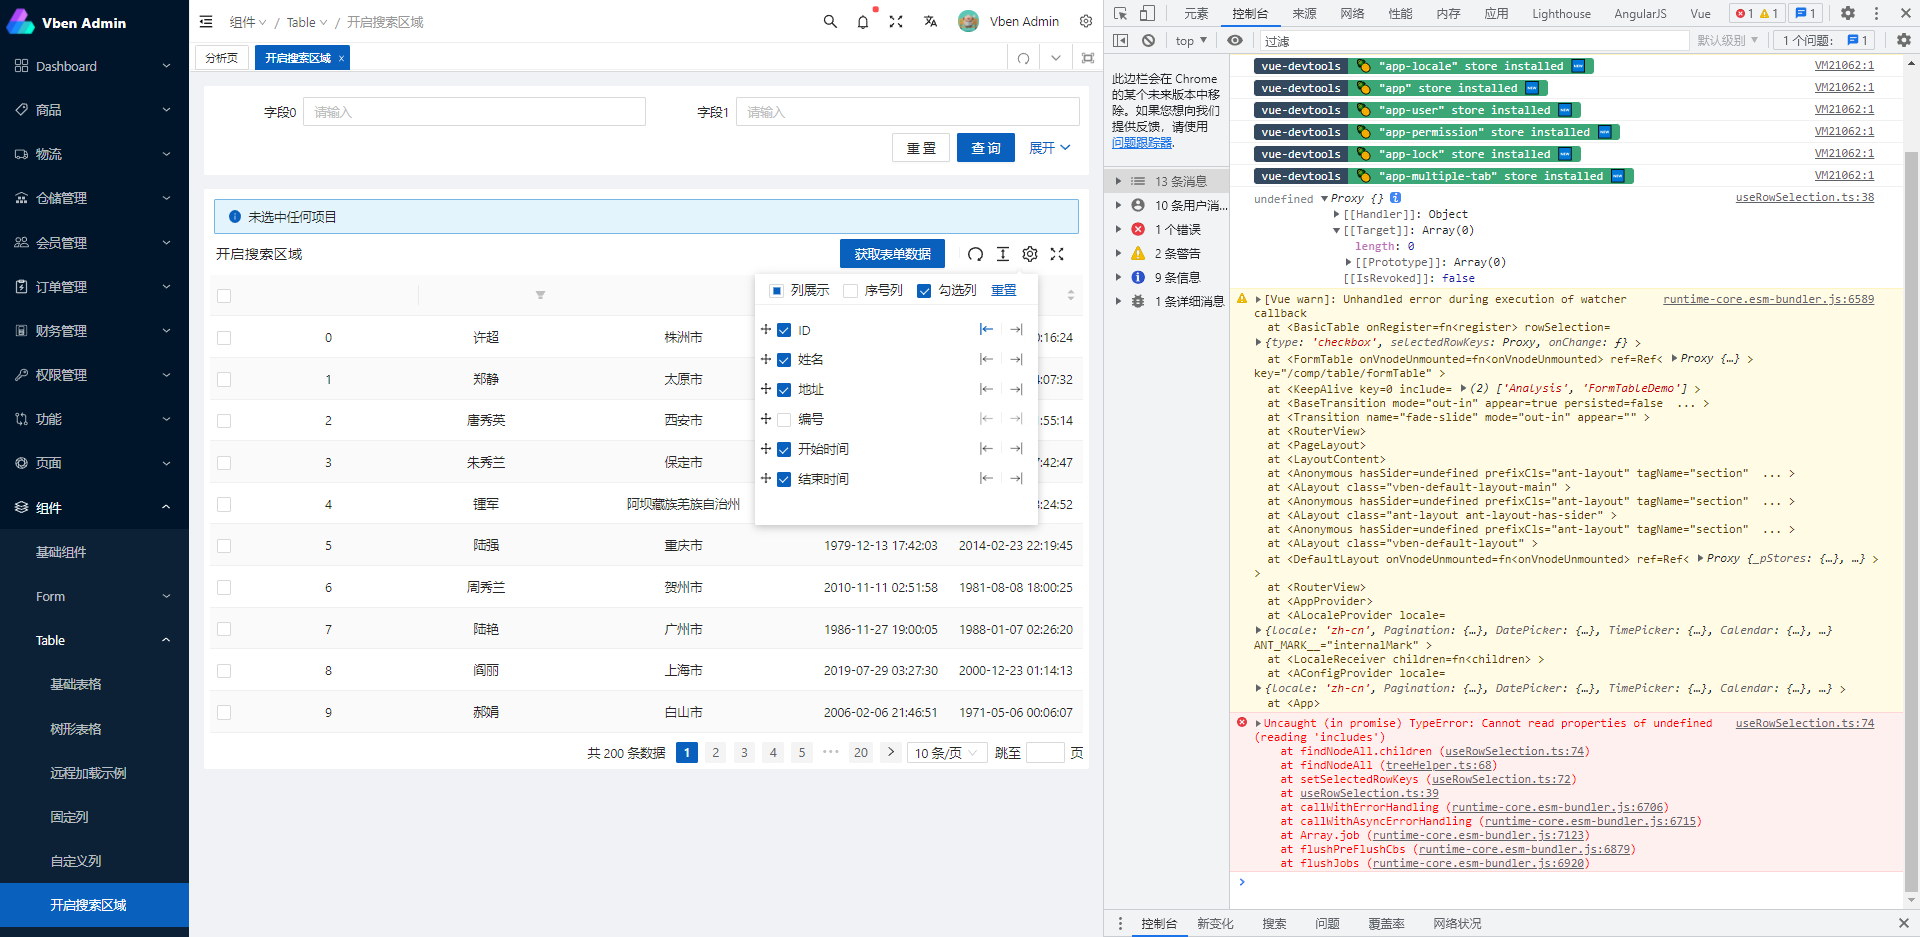Open global search with the magnifier icon
Image resolution: width=1920 pixels, height=937 pixels.
[x=830, y=21]
